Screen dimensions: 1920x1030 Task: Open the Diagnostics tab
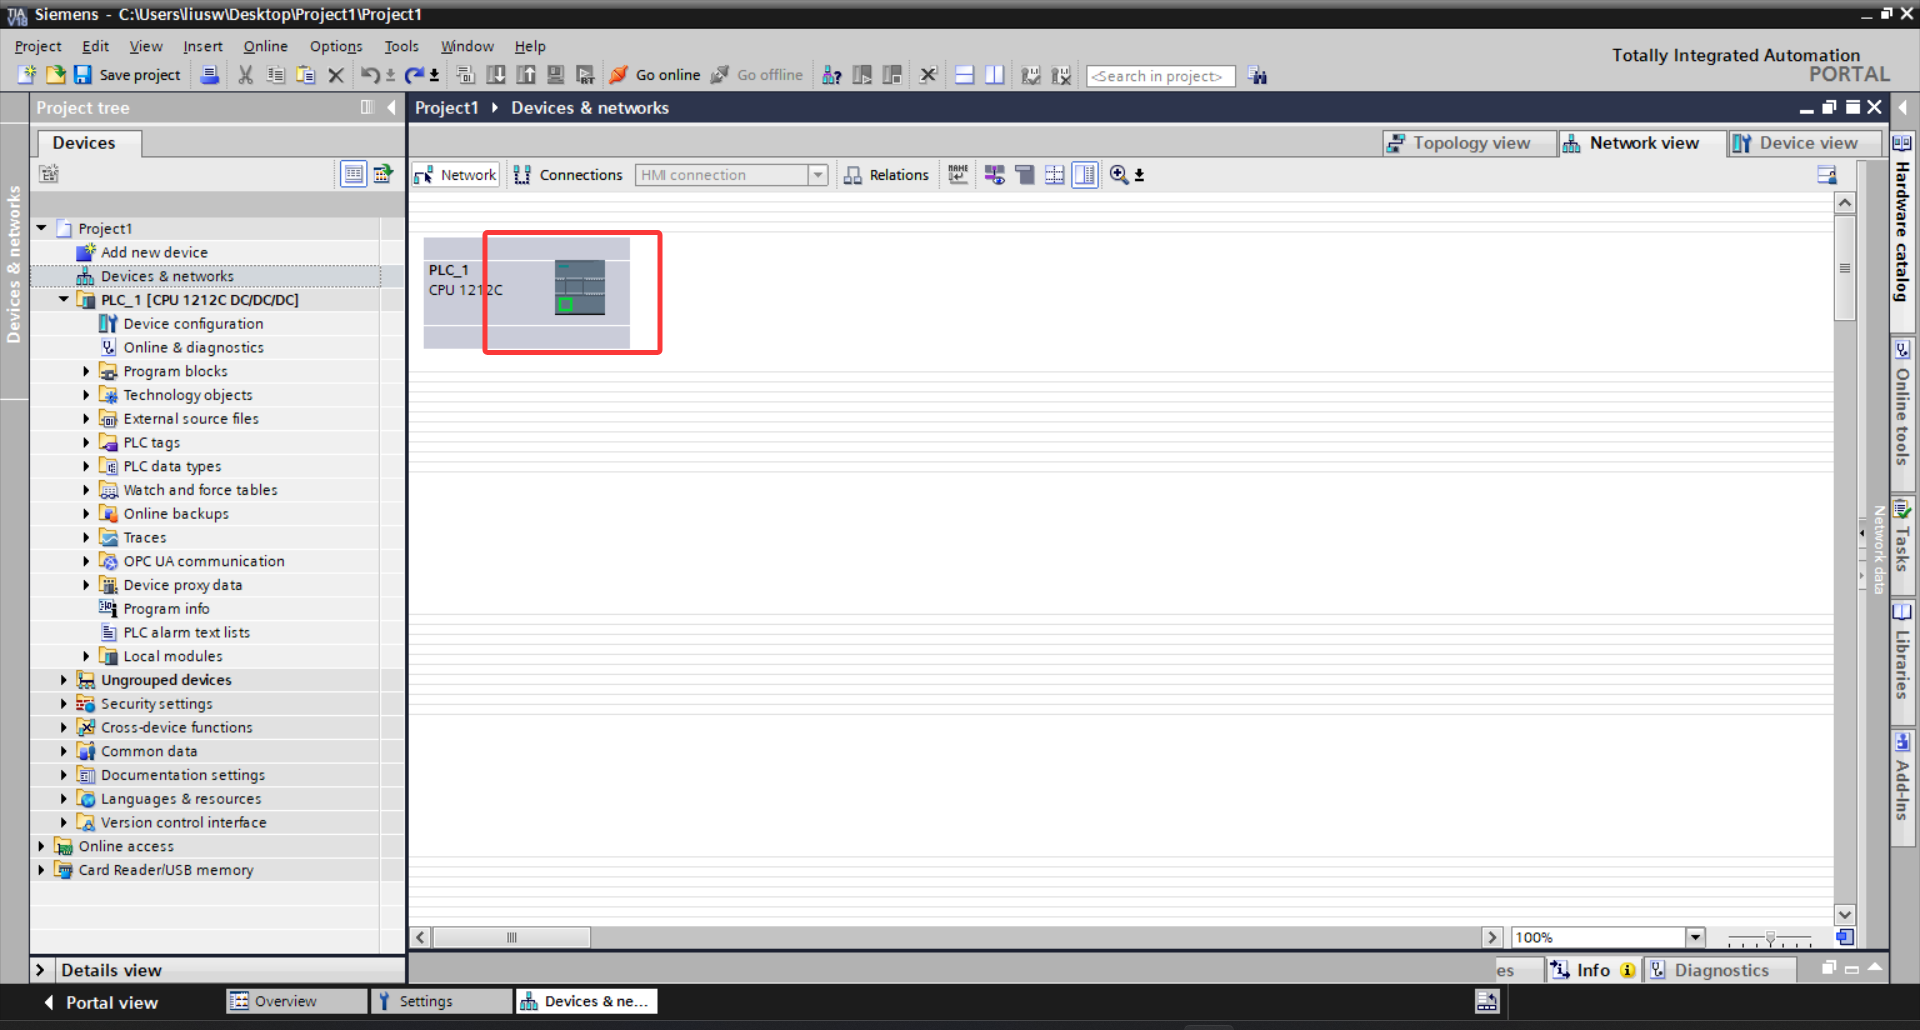pos(1720,970)
